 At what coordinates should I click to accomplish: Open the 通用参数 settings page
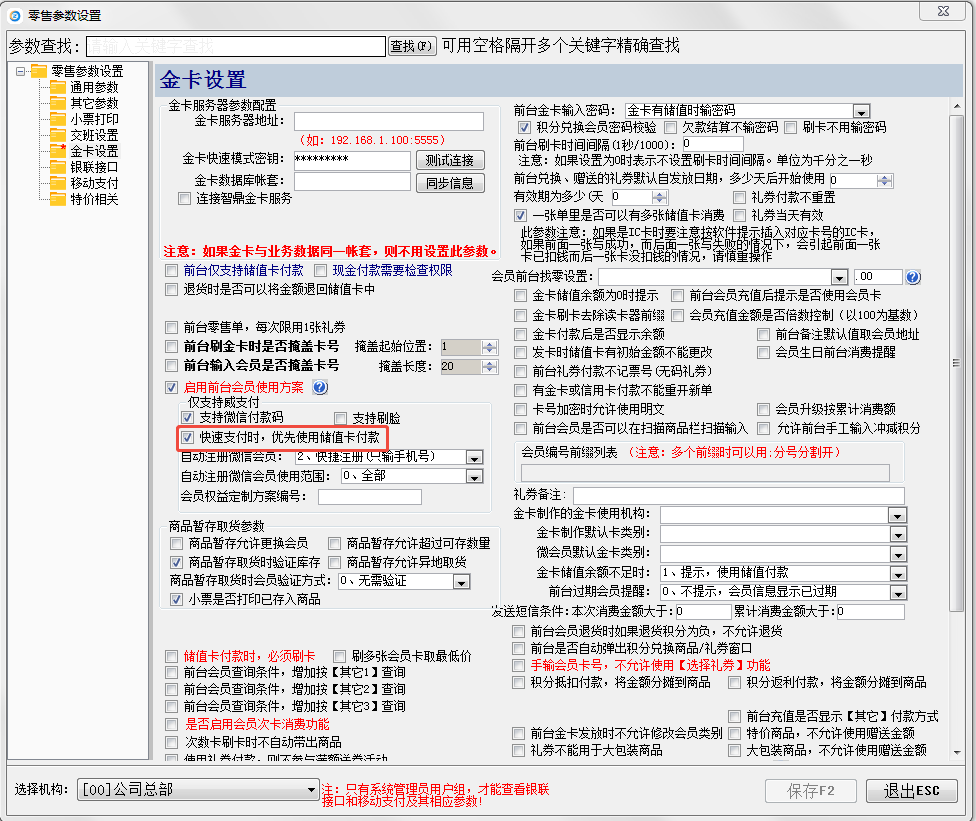pyautogui.click(x=94, y=87)
